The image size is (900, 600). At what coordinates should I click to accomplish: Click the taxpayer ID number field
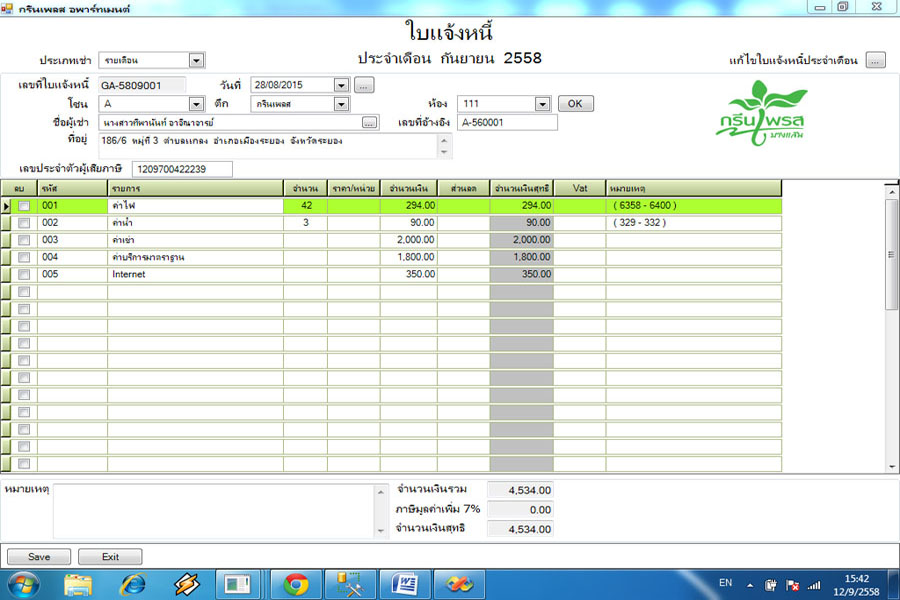(182, 169)
